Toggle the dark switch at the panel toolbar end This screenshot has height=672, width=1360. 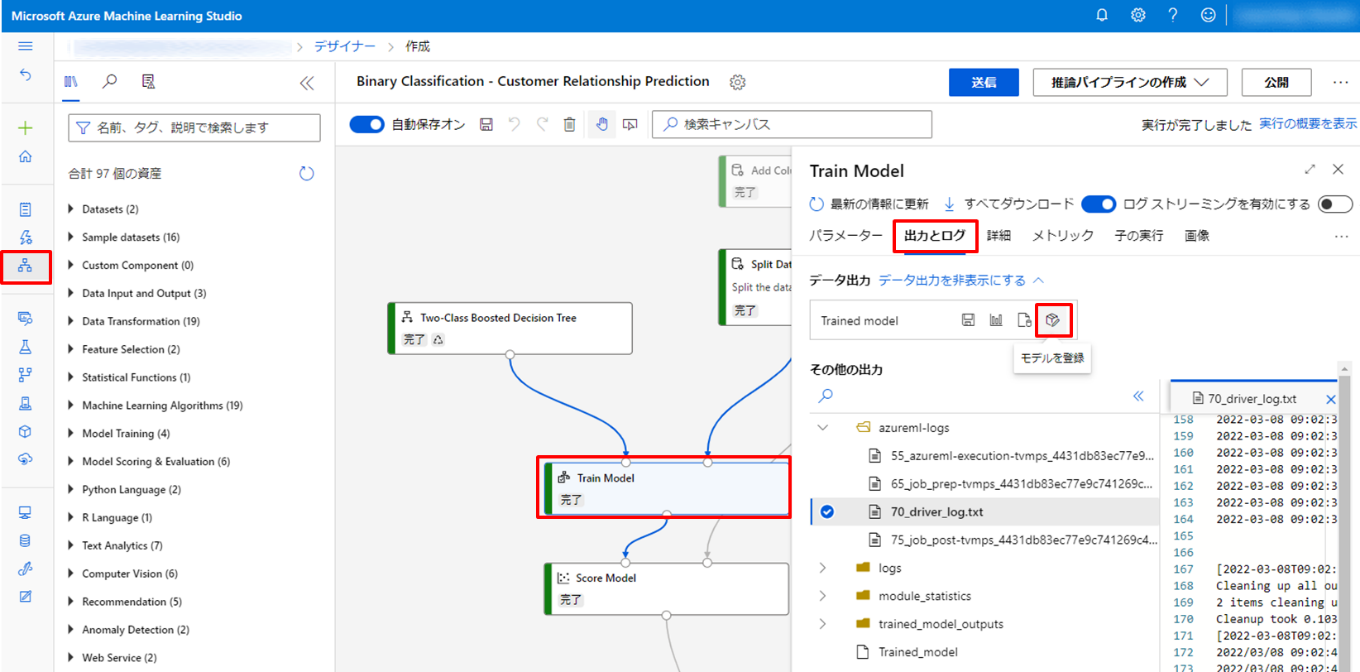[x=1336, y=204]
